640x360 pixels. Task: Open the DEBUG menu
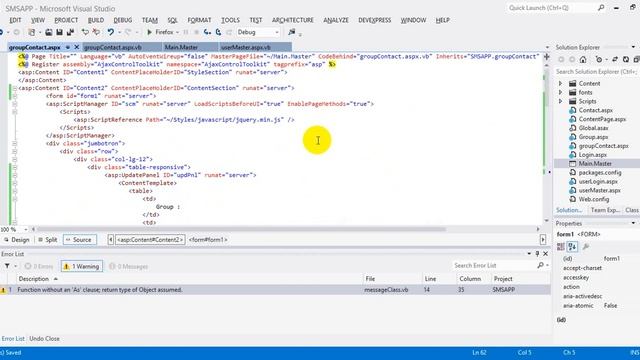pyautogui.click(x=122, y=20)
